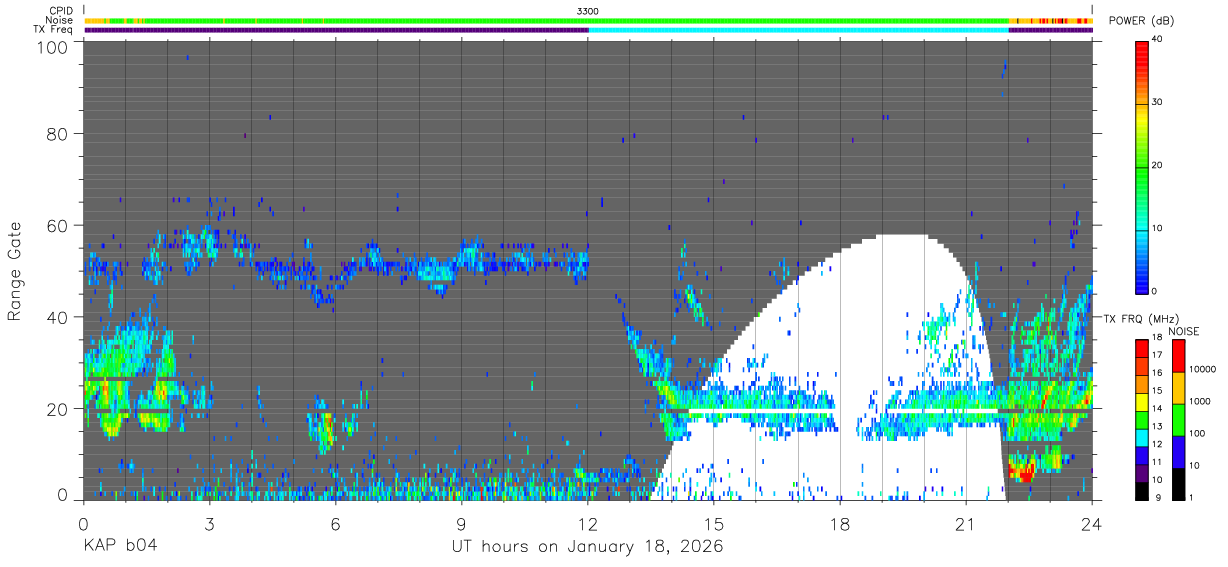
Task: Click hour '12' on time axis
Action: coord(588,523)
